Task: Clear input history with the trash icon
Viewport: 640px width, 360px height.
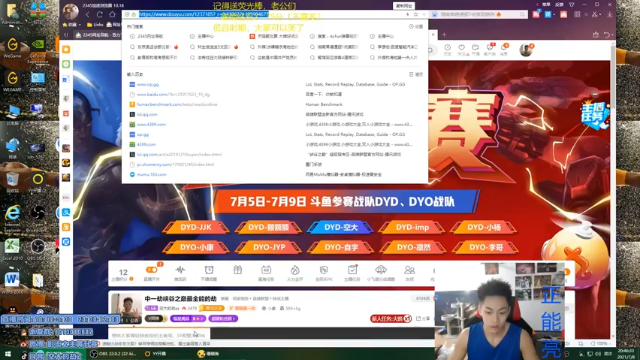Action: point(416,74)
